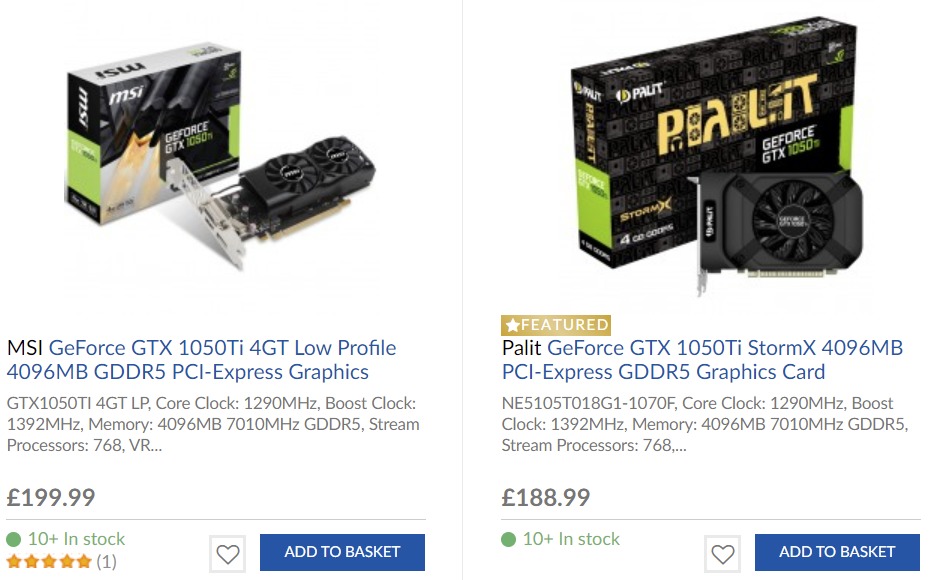This screenshot has width=941, height=580.
Task: Click the £199.99 price
Action: coord(51,497)
